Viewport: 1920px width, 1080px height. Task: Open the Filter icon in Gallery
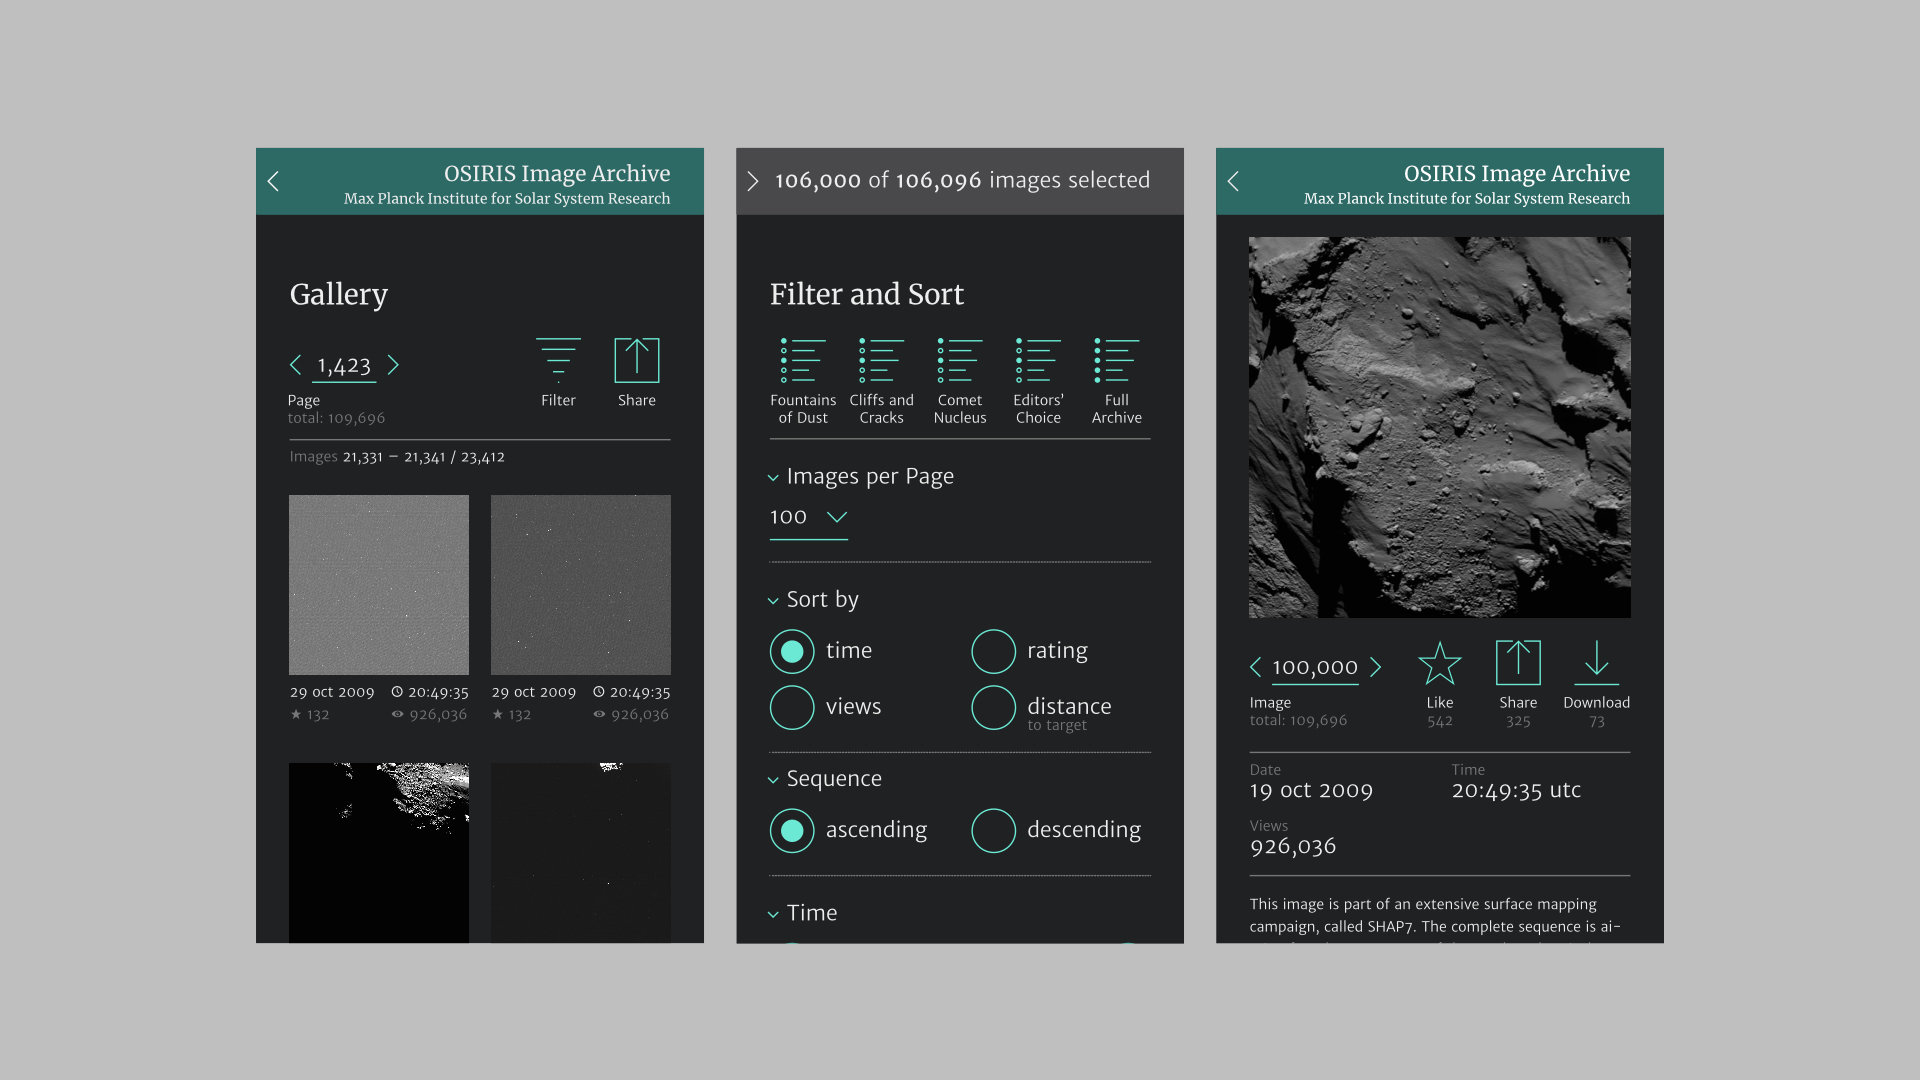[558, 361]
